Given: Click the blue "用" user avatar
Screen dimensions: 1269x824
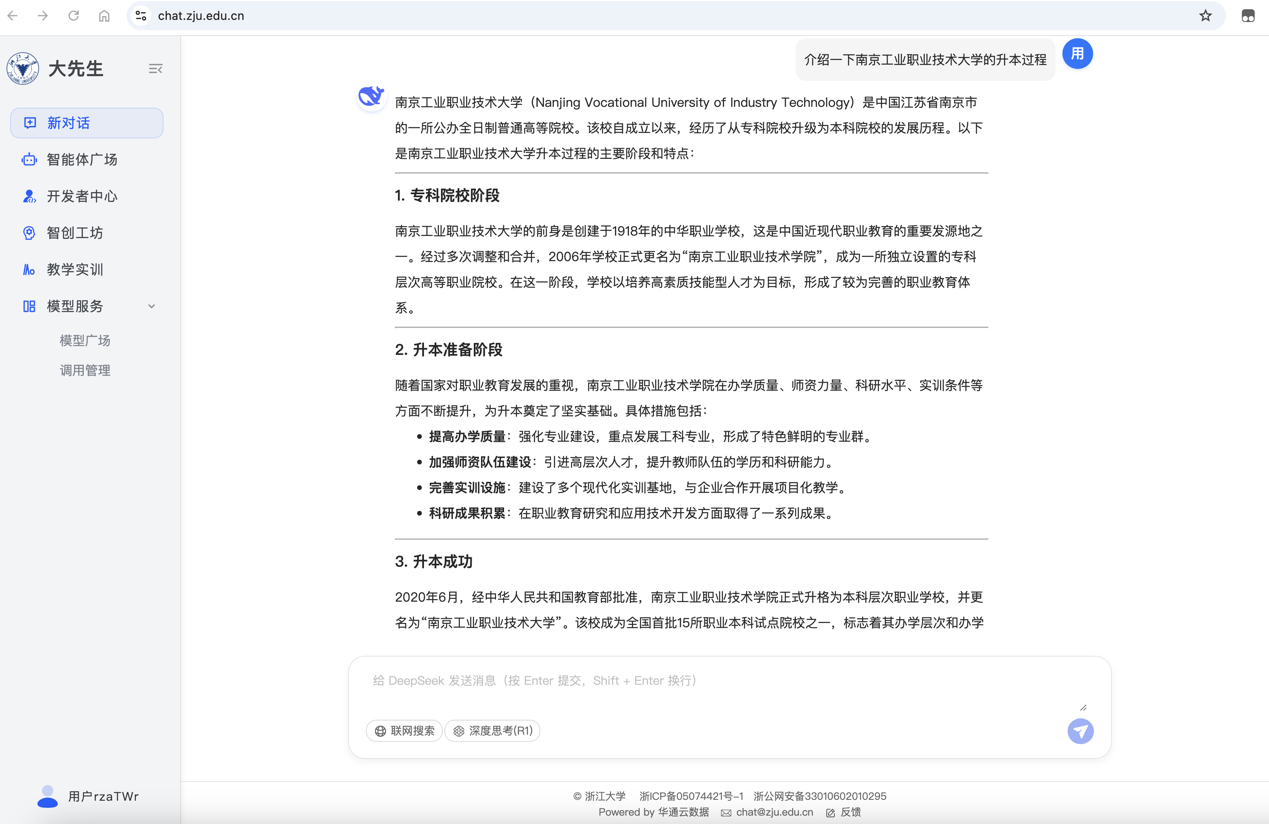Looking at the screenshot, I should [x=1077, y=54].
